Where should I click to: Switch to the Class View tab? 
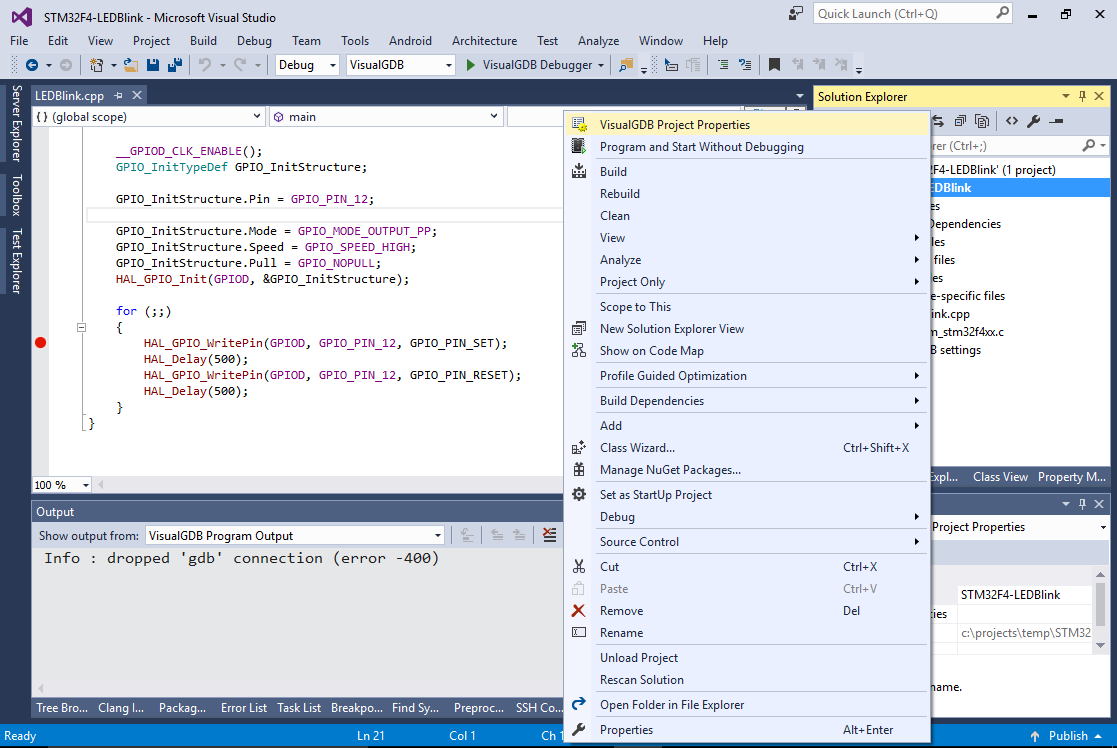(1000, 477)
